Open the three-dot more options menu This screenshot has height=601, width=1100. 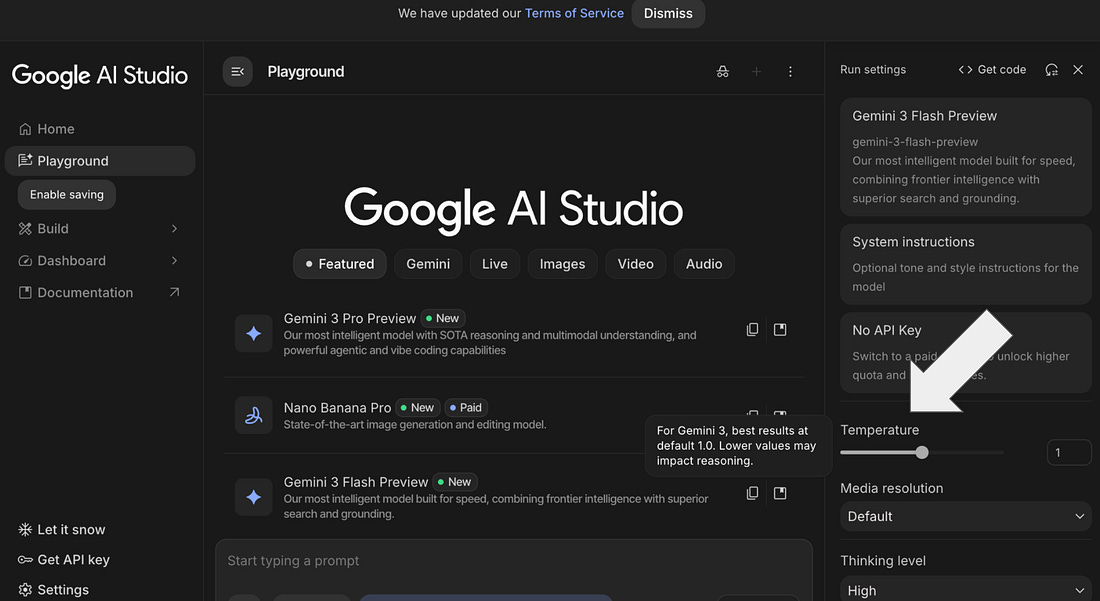tap(790, 72)
